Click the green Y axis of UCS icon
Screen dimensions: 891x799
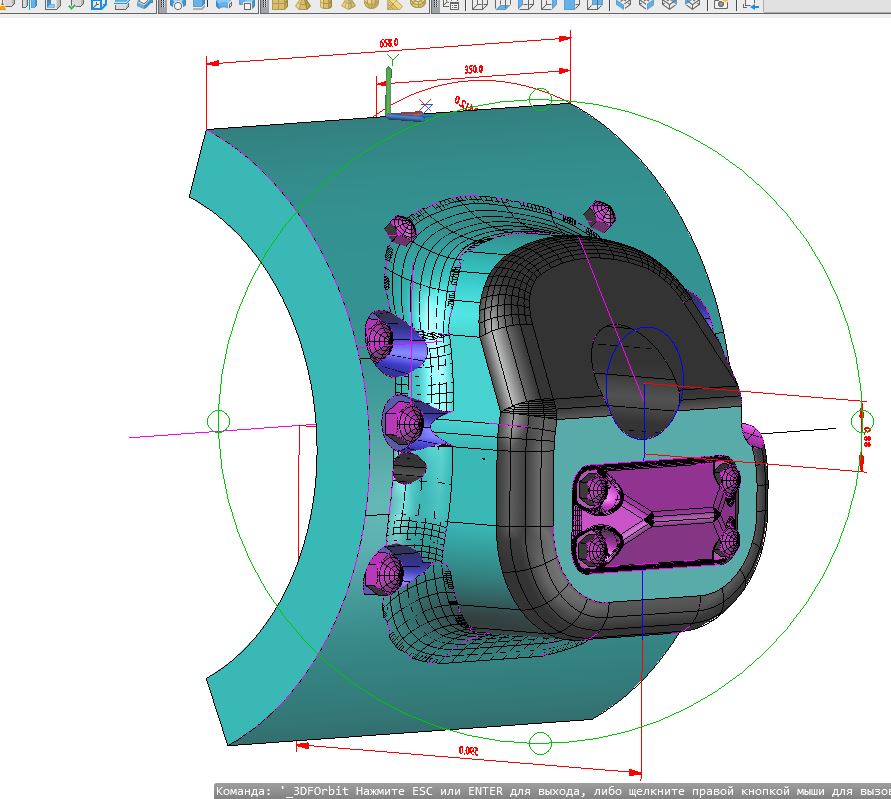[388, 90]
